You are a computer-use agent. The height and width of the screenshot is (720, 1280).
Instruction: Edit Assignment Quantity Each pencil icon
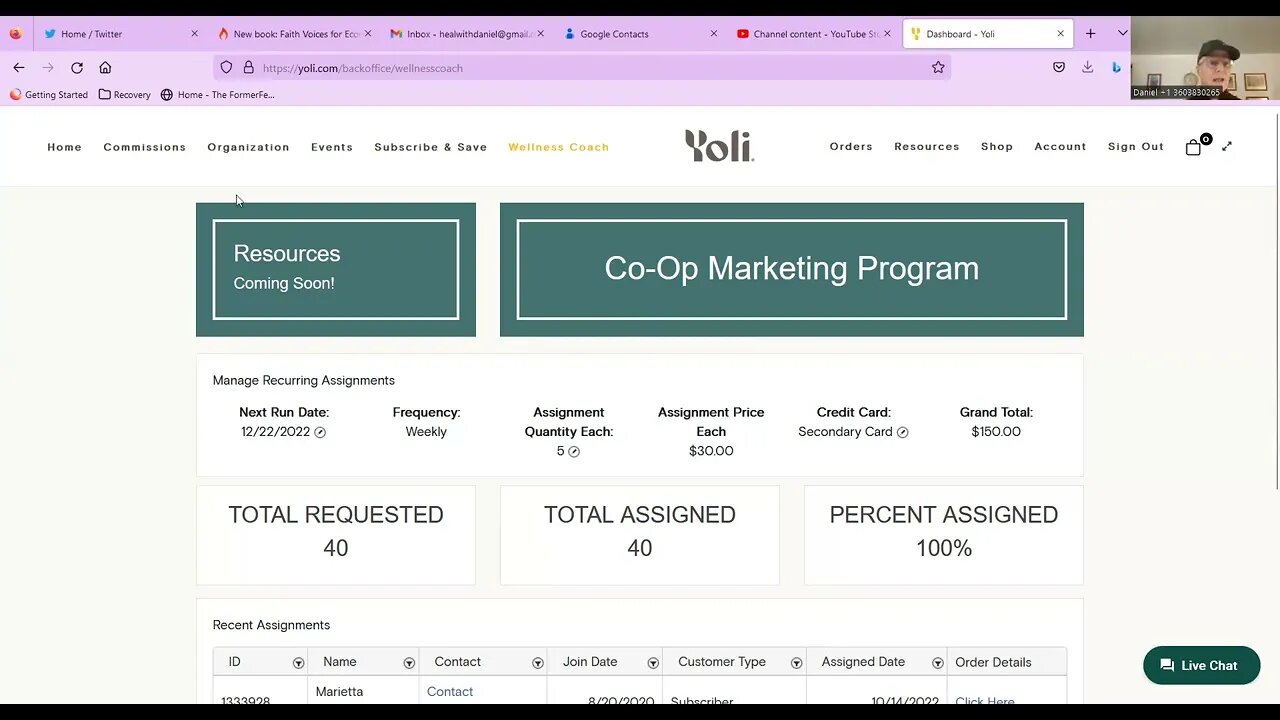coord(574,451)
